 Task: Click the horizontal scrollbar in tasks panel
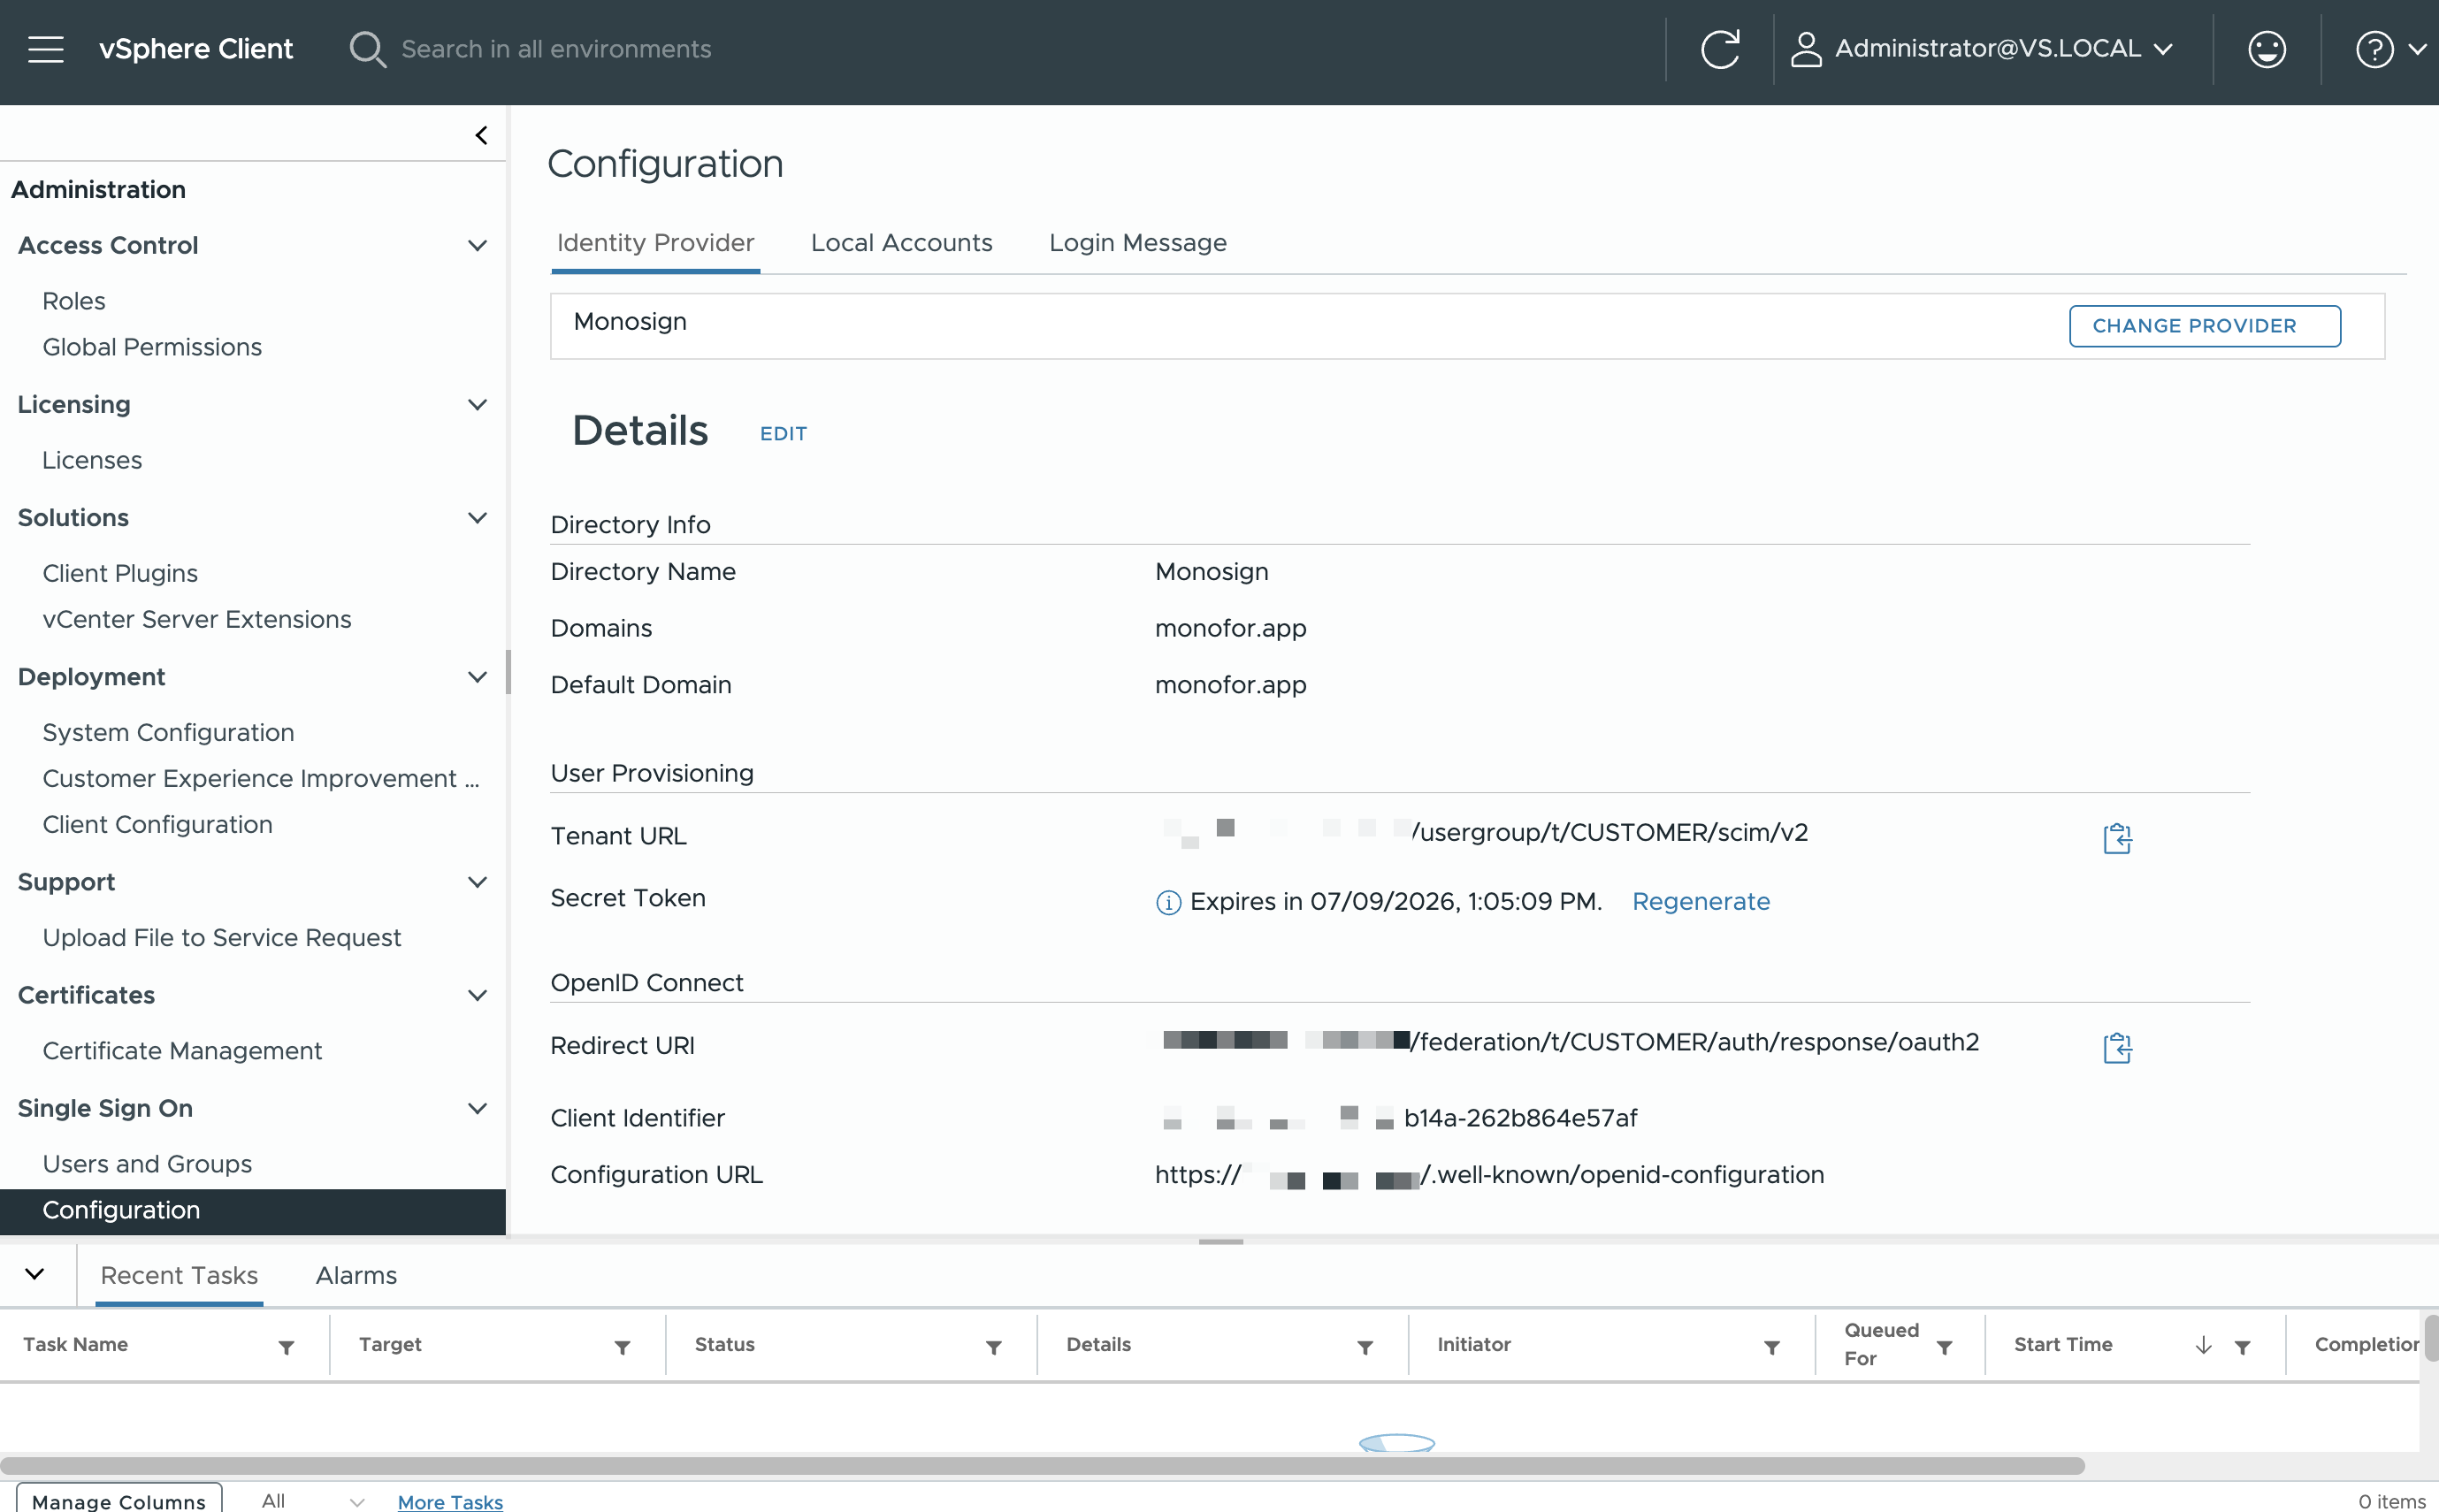1040,1465
